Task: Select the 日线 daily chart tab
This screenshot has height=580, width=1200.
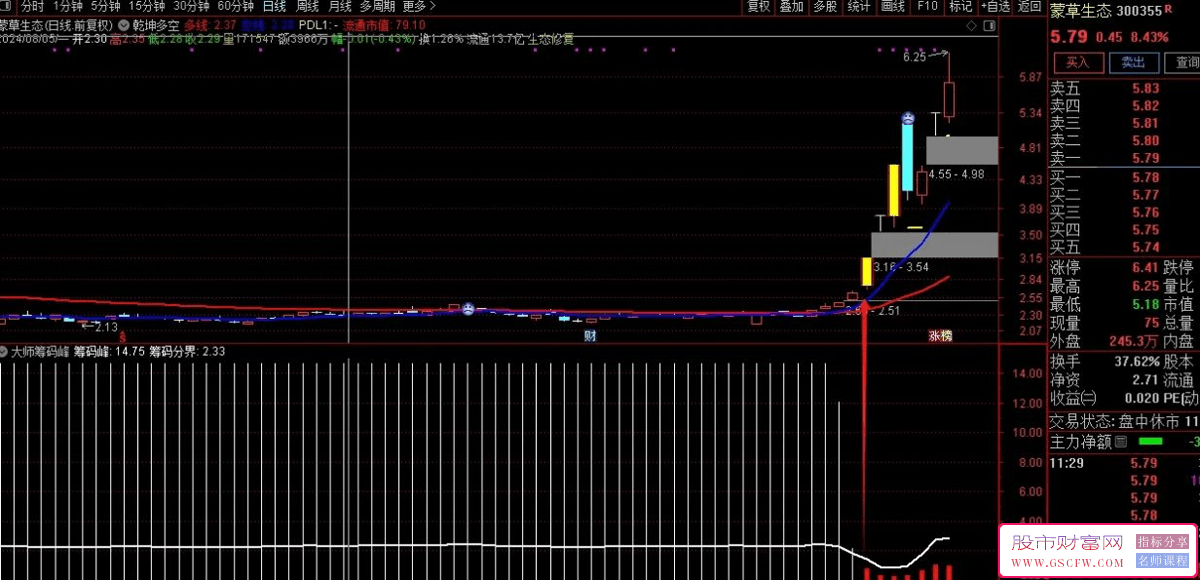Action: click(x=274, y=6)
